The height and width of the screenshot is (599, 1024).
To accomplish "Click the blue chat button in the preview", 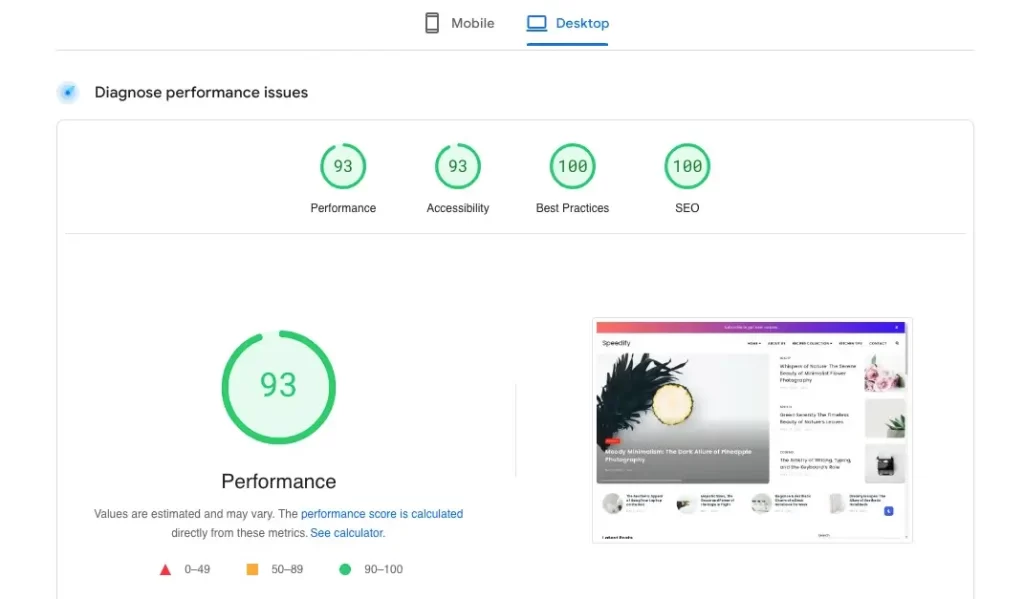I will tap(889, 511).
